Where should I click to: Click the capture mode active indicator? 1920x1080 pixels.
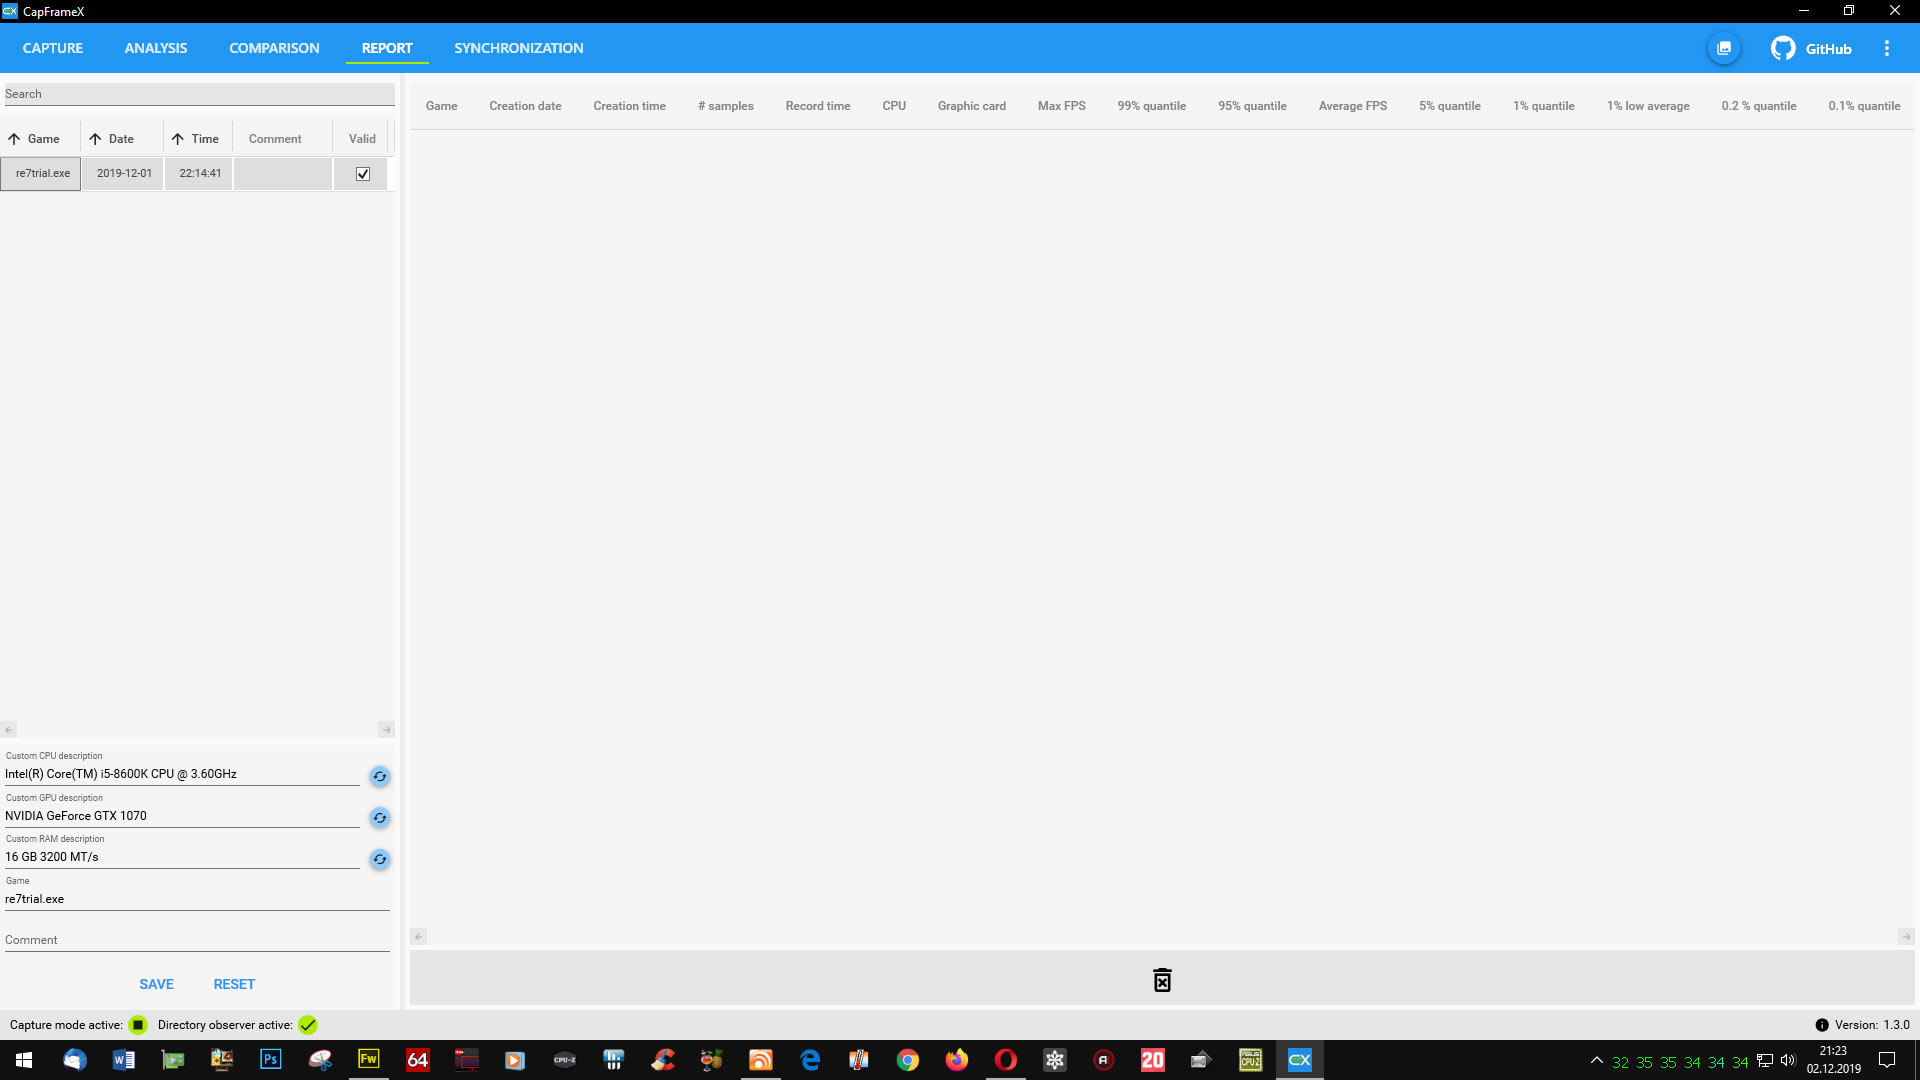pos(138,1025)
